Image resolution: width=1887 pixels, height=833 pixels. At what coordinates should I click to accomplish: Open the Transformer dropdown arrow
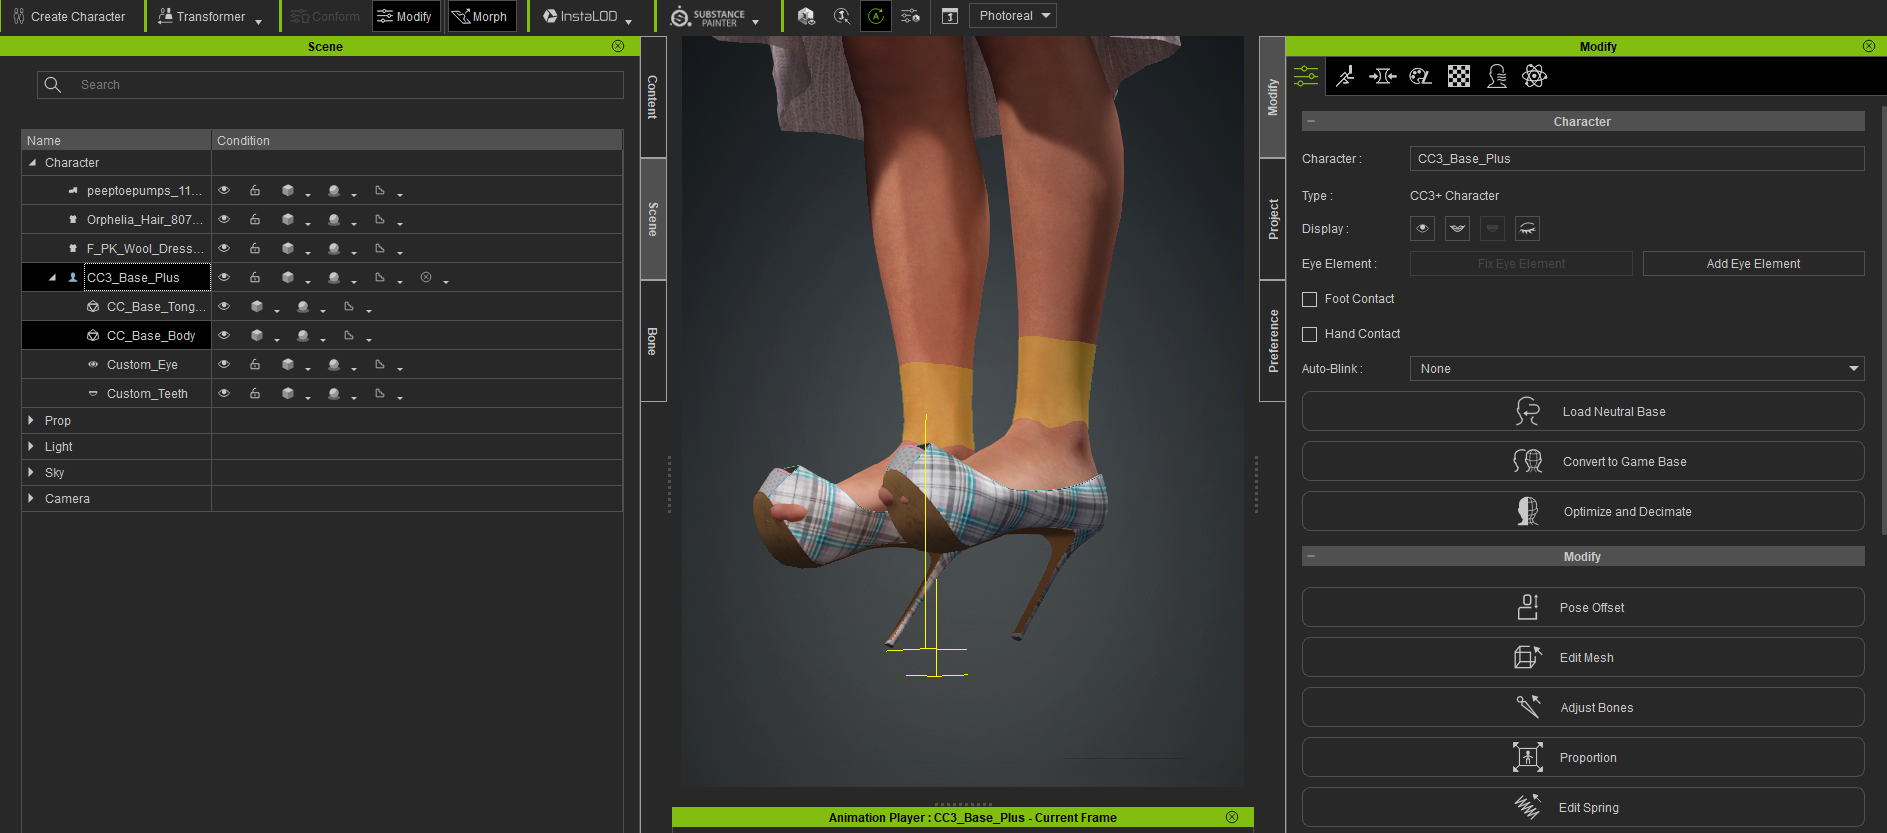(258, 21)
